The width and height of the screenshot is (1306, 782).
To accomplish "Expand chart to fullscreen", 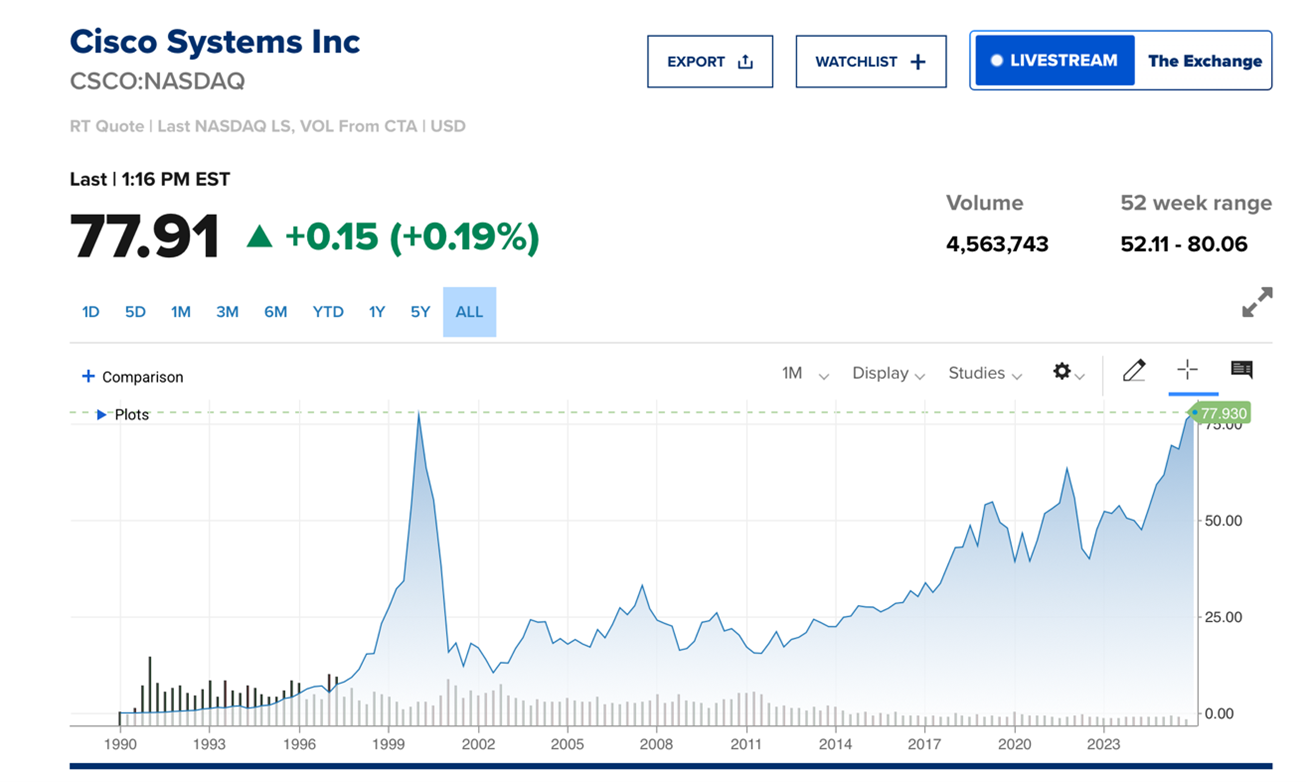I will [x=1257, y=302].
